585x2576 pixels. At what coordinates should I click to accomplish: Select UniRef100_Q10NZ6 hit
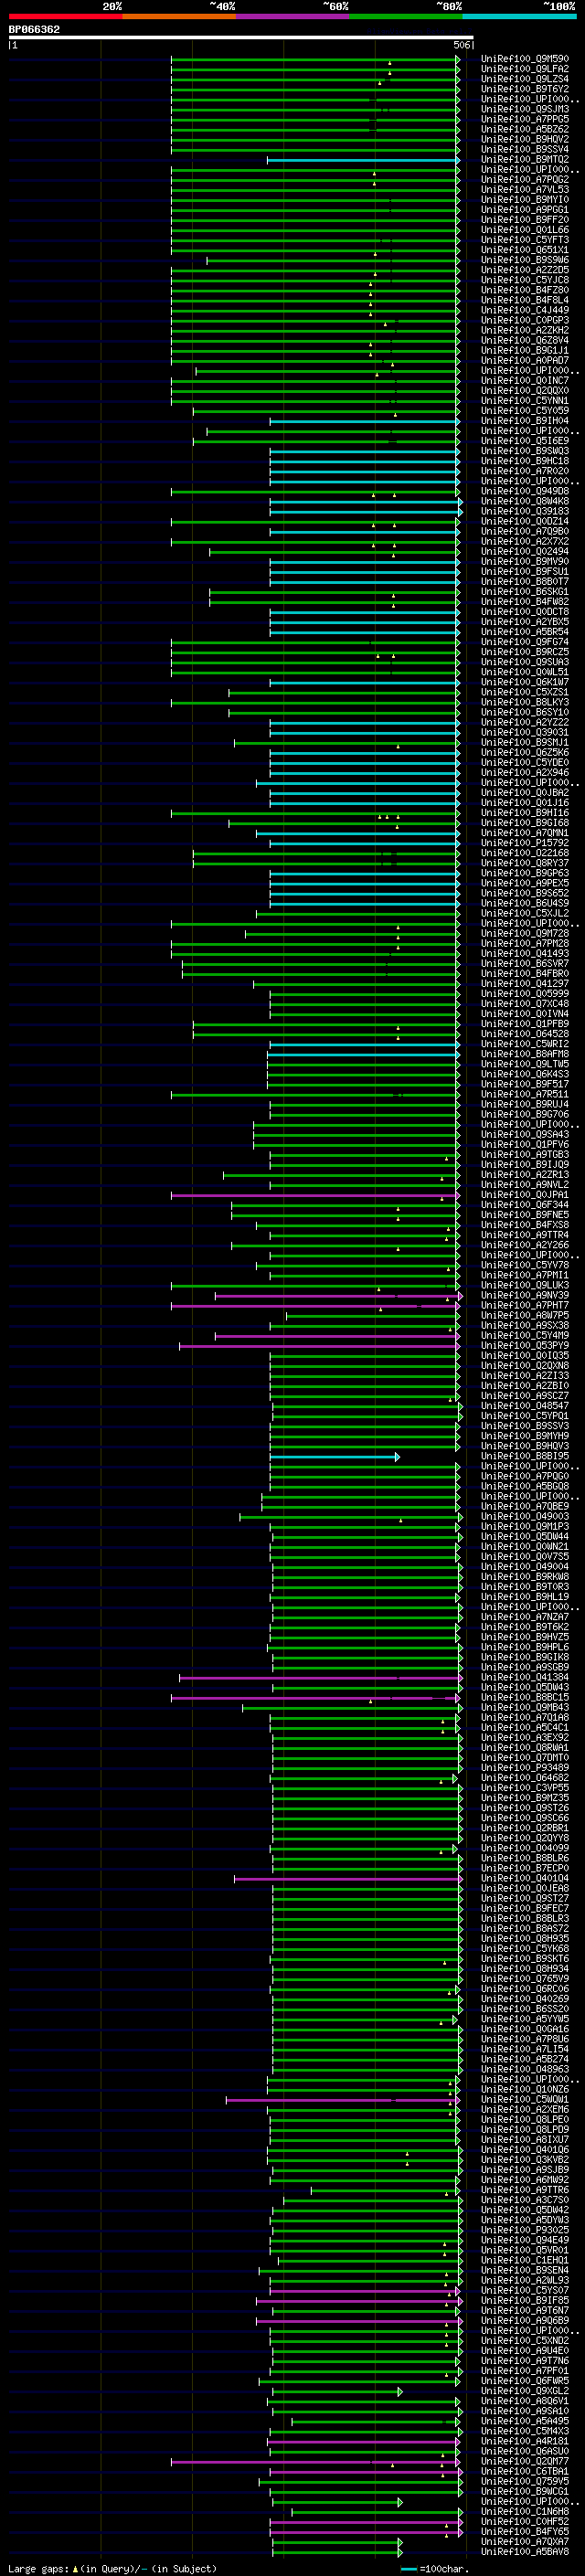(525, 2089)
